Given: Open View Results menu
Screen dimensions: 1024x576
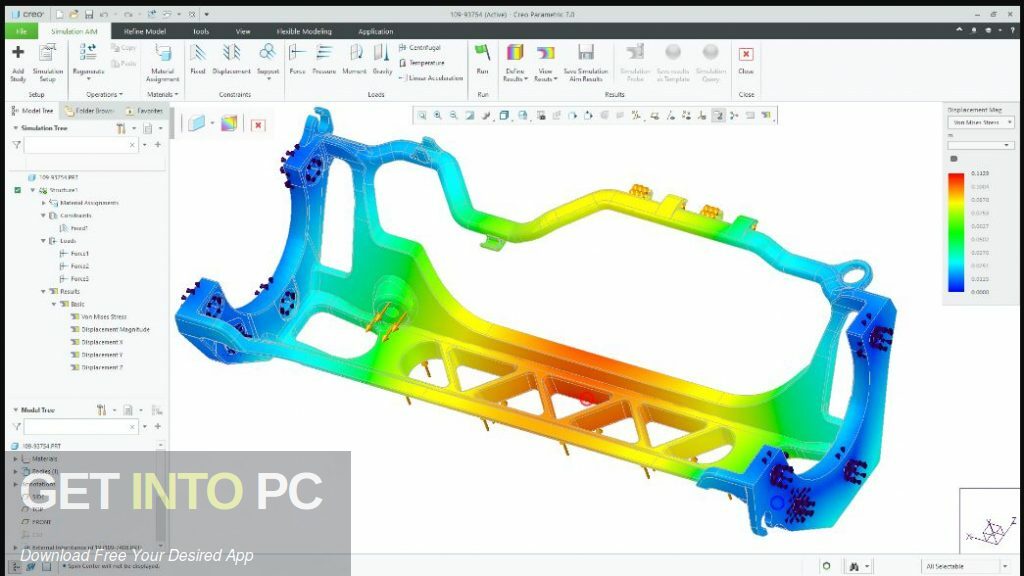Looking at the screenshot, I should (x=545, y=63).
